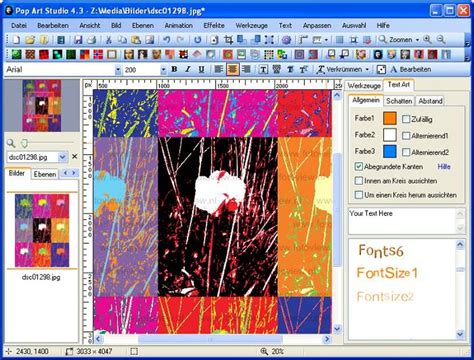Image resolution: width=474 pixels, height=360 pixels.
Task: Cut selection with scissors icon
Action: pos(109,40)
